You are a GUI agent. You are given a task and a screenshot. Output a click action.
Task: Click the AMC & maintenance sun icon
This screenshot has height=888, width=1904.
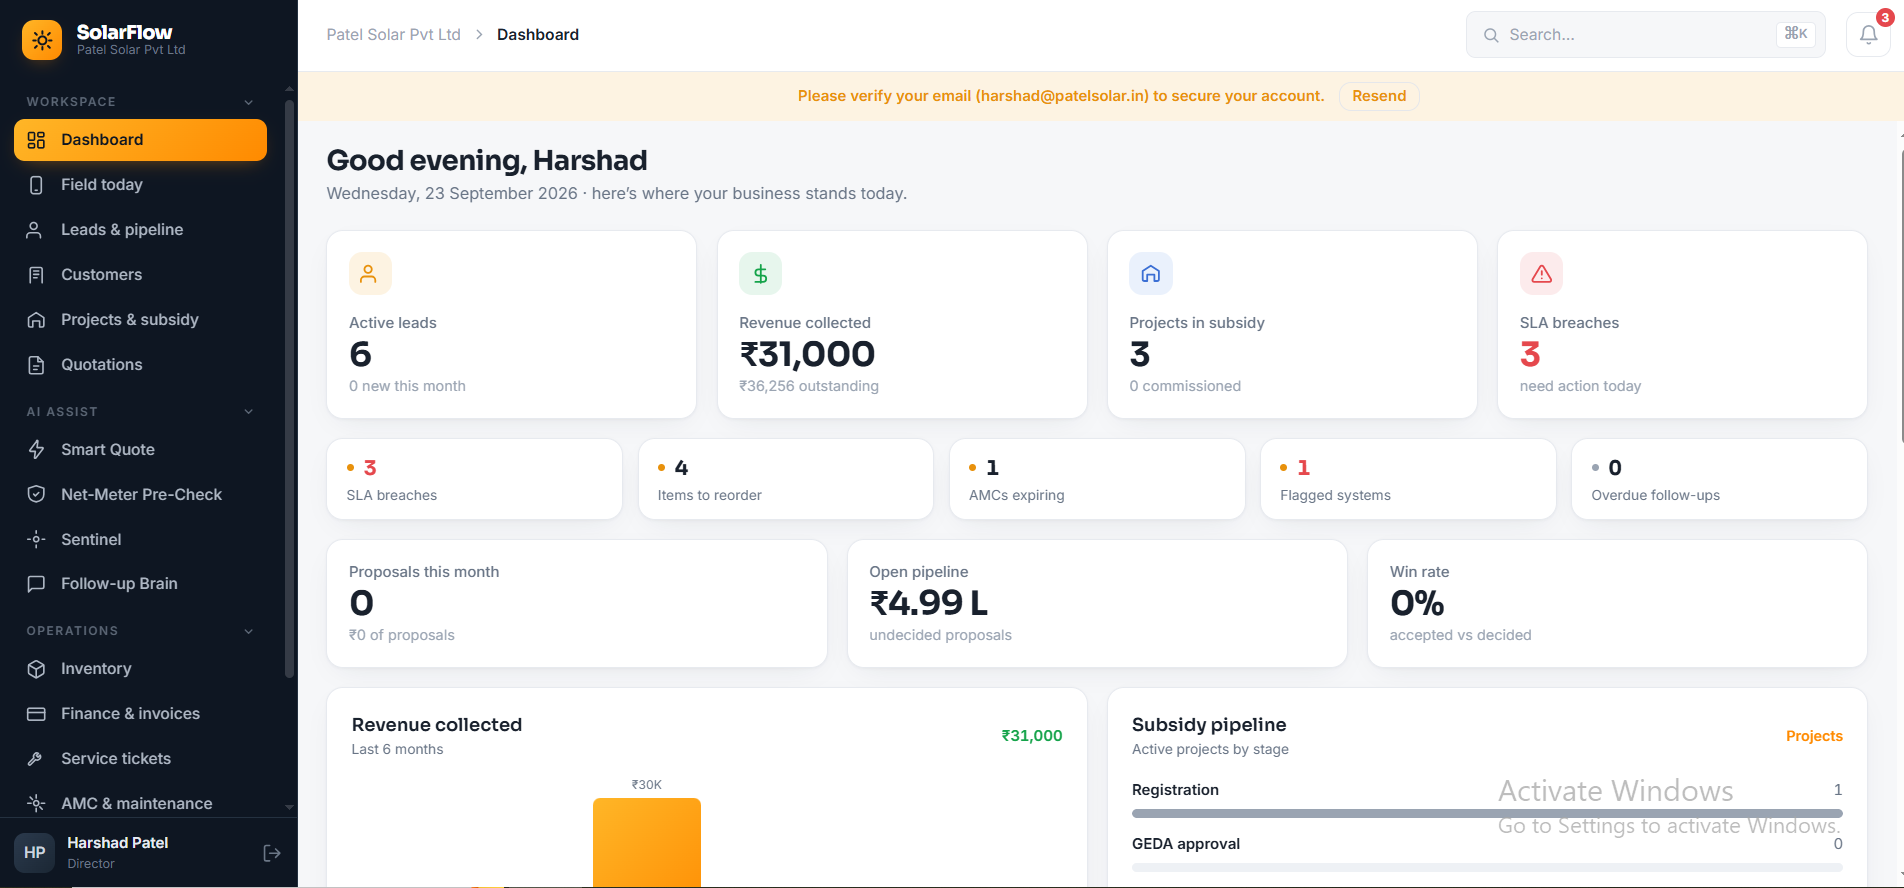(36, 804)
